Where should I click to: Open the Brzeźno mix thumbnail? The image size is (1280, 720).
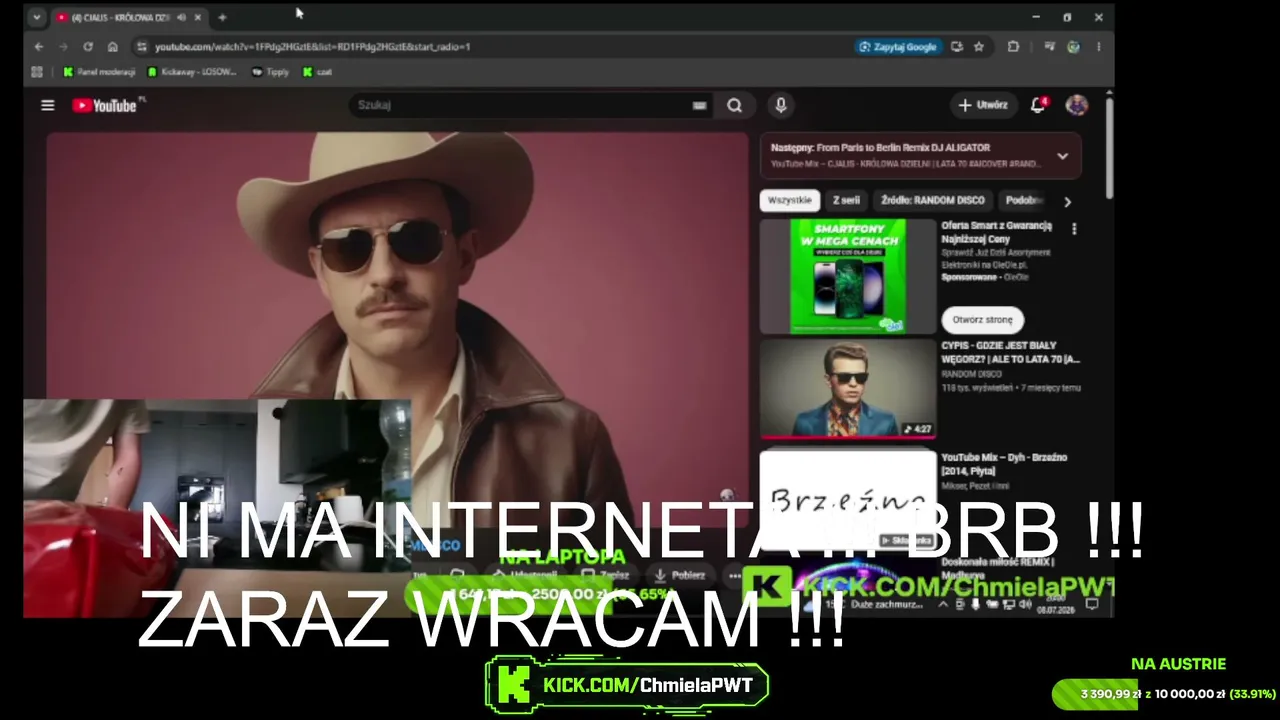point(848,500)
